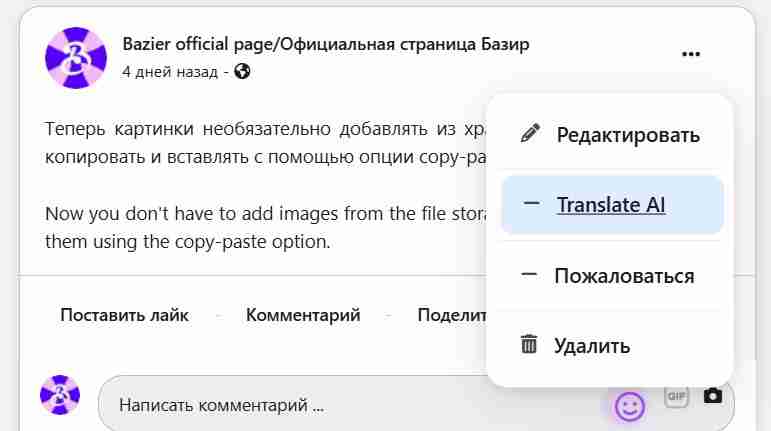The image size is (771, 431).
Task: Click the globe audience icon
Action: click(x=241, y=71)
